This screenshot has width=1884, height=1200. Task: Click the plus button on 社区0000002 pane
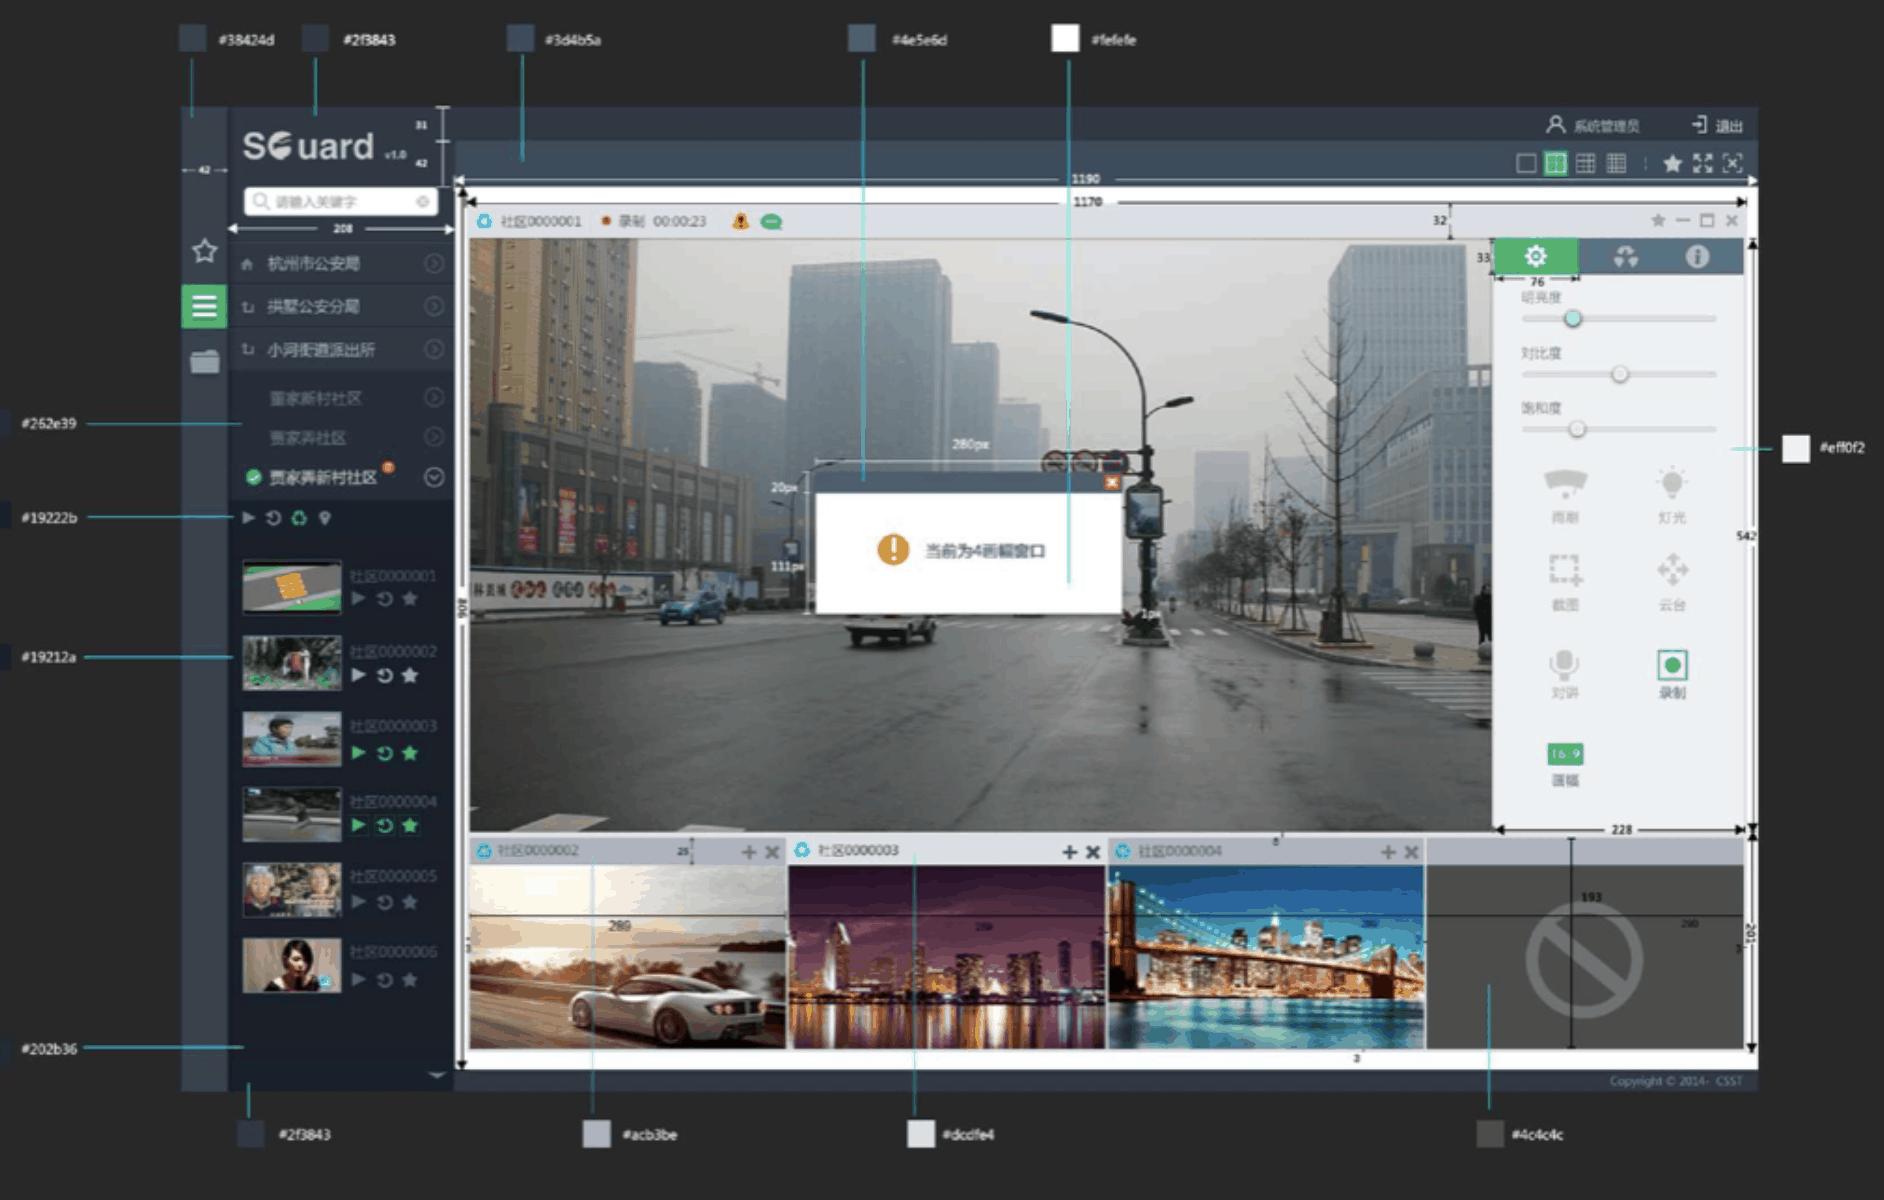[748, 852]
